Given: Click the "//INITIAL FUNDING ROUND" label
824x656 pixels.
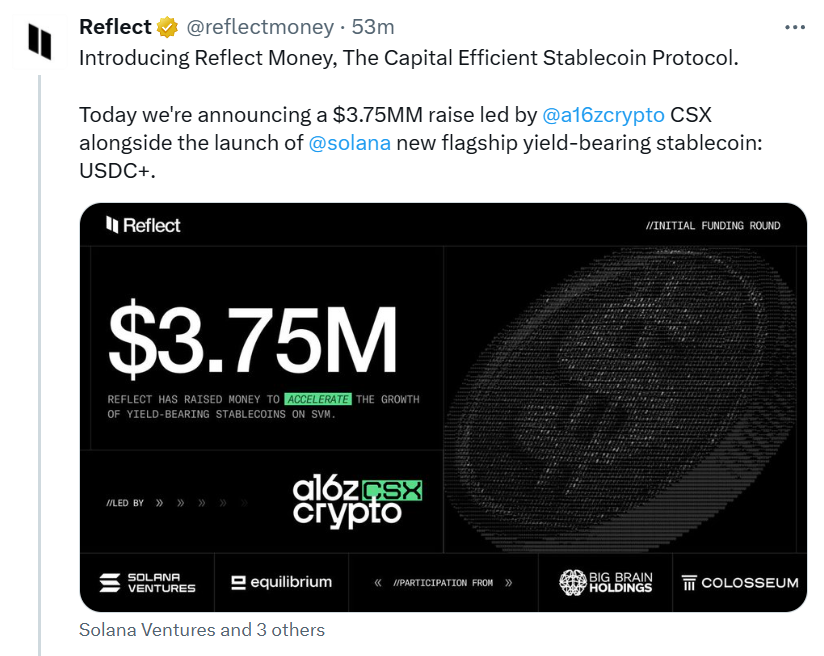Looking at the screenshot, I should 713,226.
